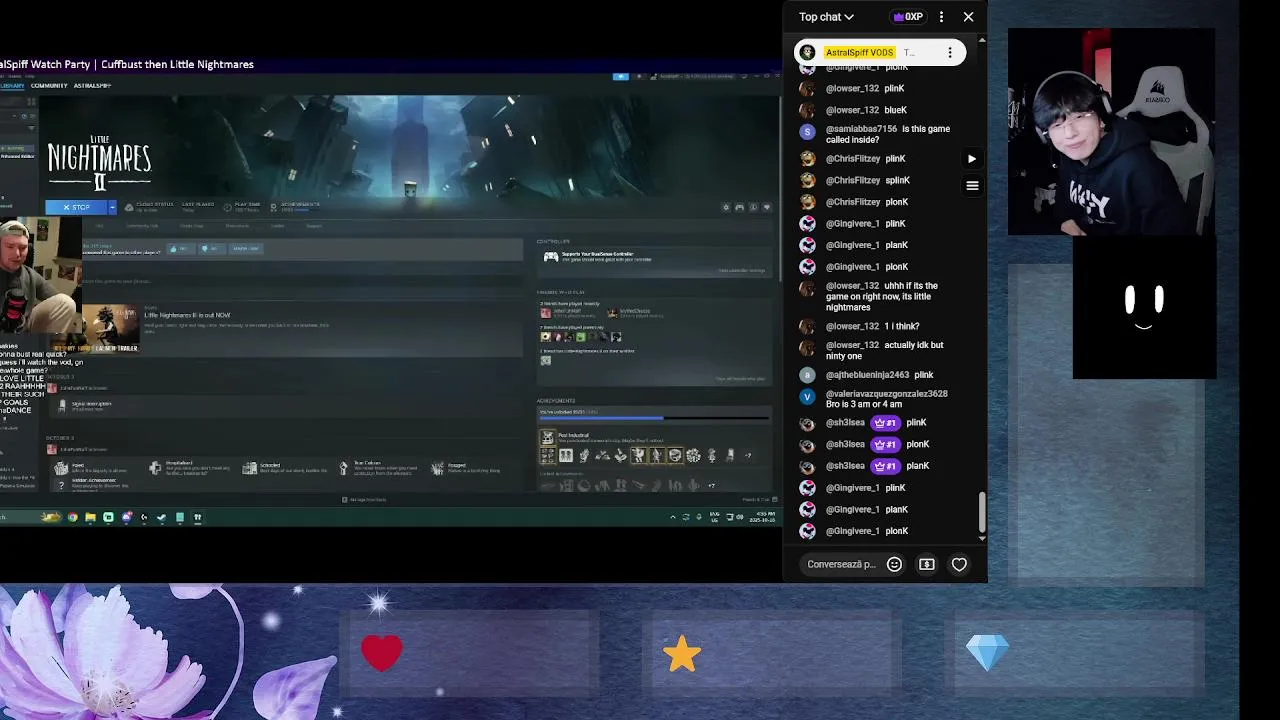1280x720 pixels.
Task: Click the Foraged achievement icon
Action: pos(437,467)
